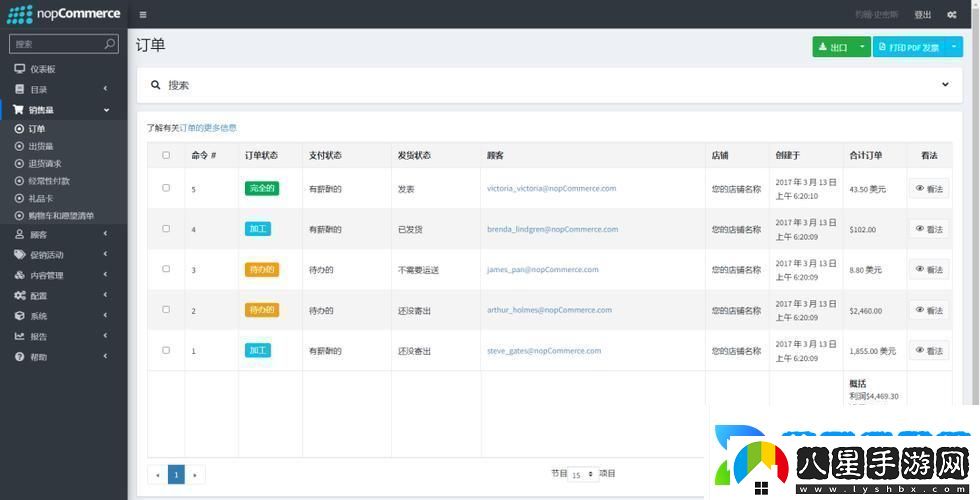Click the 登出 logout link
The image size is (980, 500).
point(922,14)
